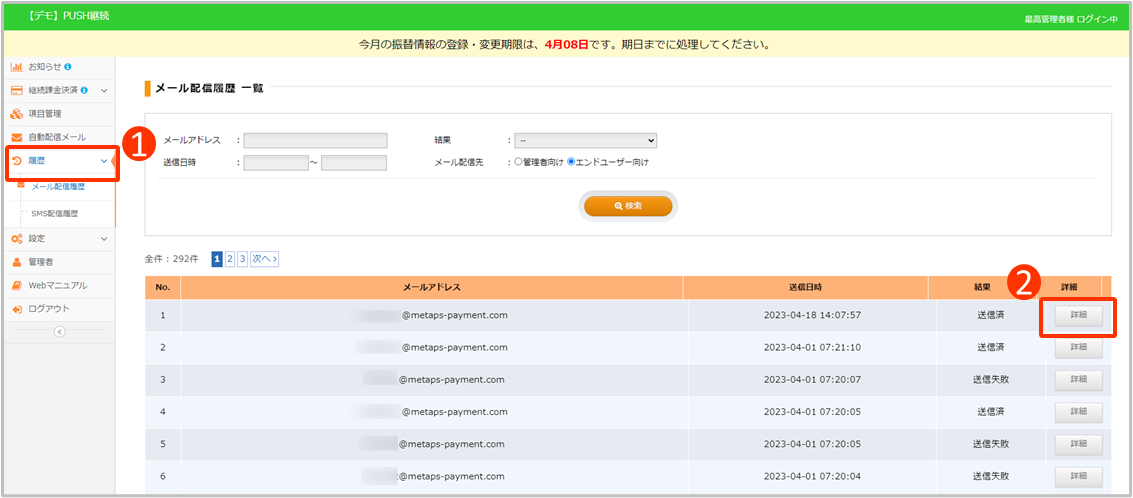
Task: Click the お知らせ bar chart icon
Action: [16, 67]
